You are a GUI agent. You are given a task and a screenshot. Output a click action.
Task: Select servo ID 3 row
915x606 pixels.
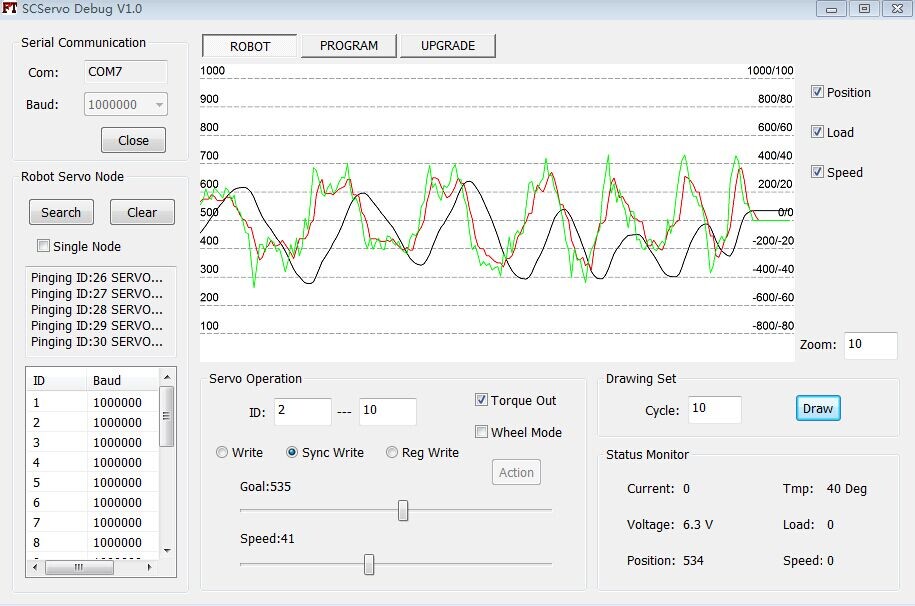(x=92, y=443)
